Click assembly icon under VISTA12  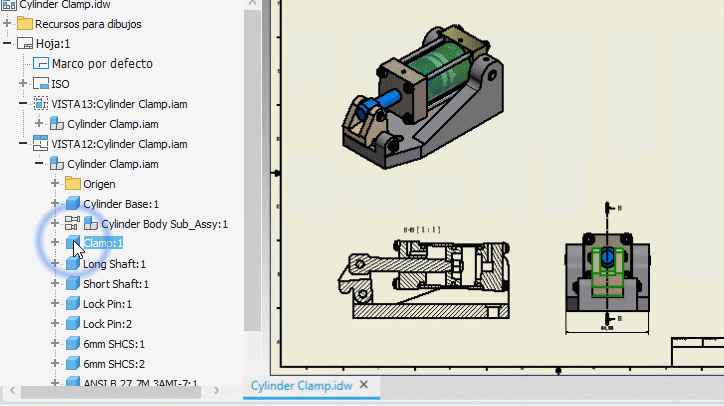pos(56,164)
